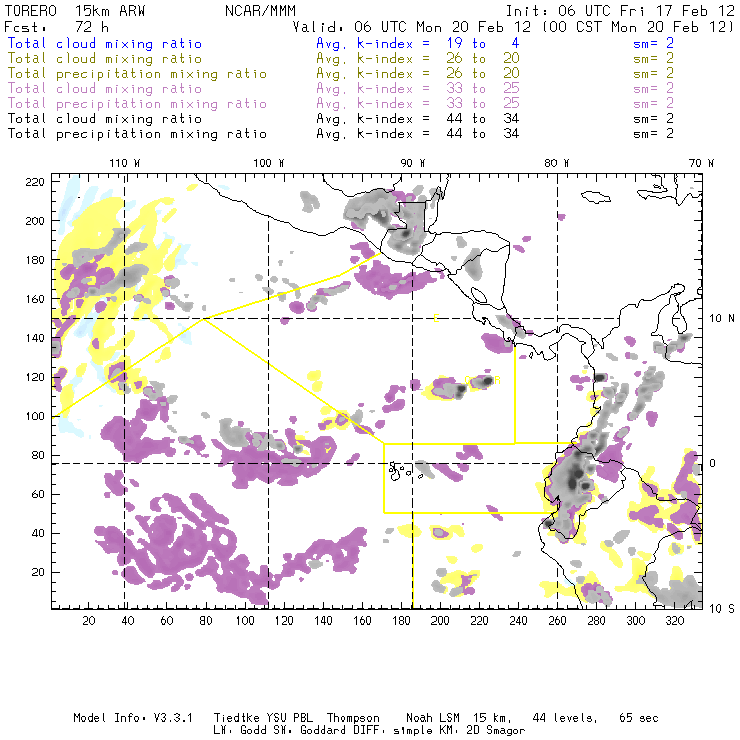Click the '70 W' longitude label
The height and width of the screenshot is (740, 740).
point(701,163)
